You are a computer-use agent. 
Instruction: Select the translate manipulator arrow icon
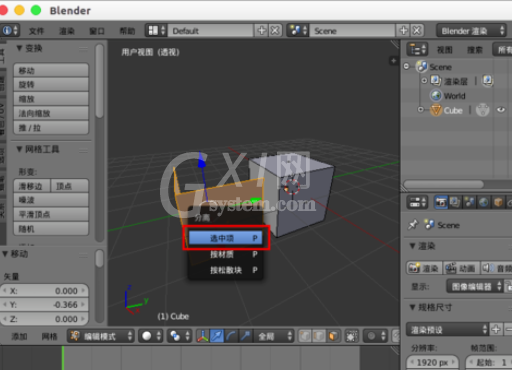tap(217, 336)
